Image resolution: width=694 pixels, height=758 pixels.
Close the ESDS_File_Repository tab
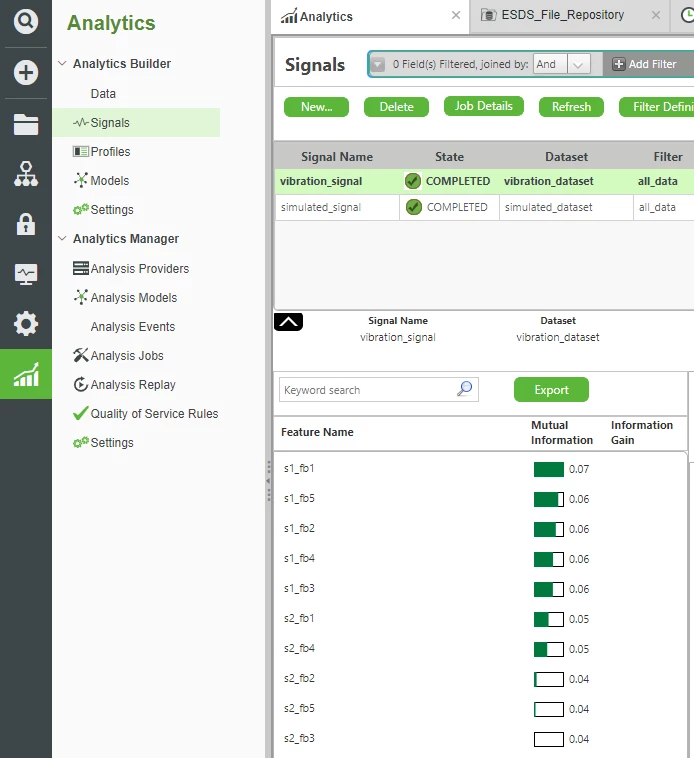pos(656,15)
